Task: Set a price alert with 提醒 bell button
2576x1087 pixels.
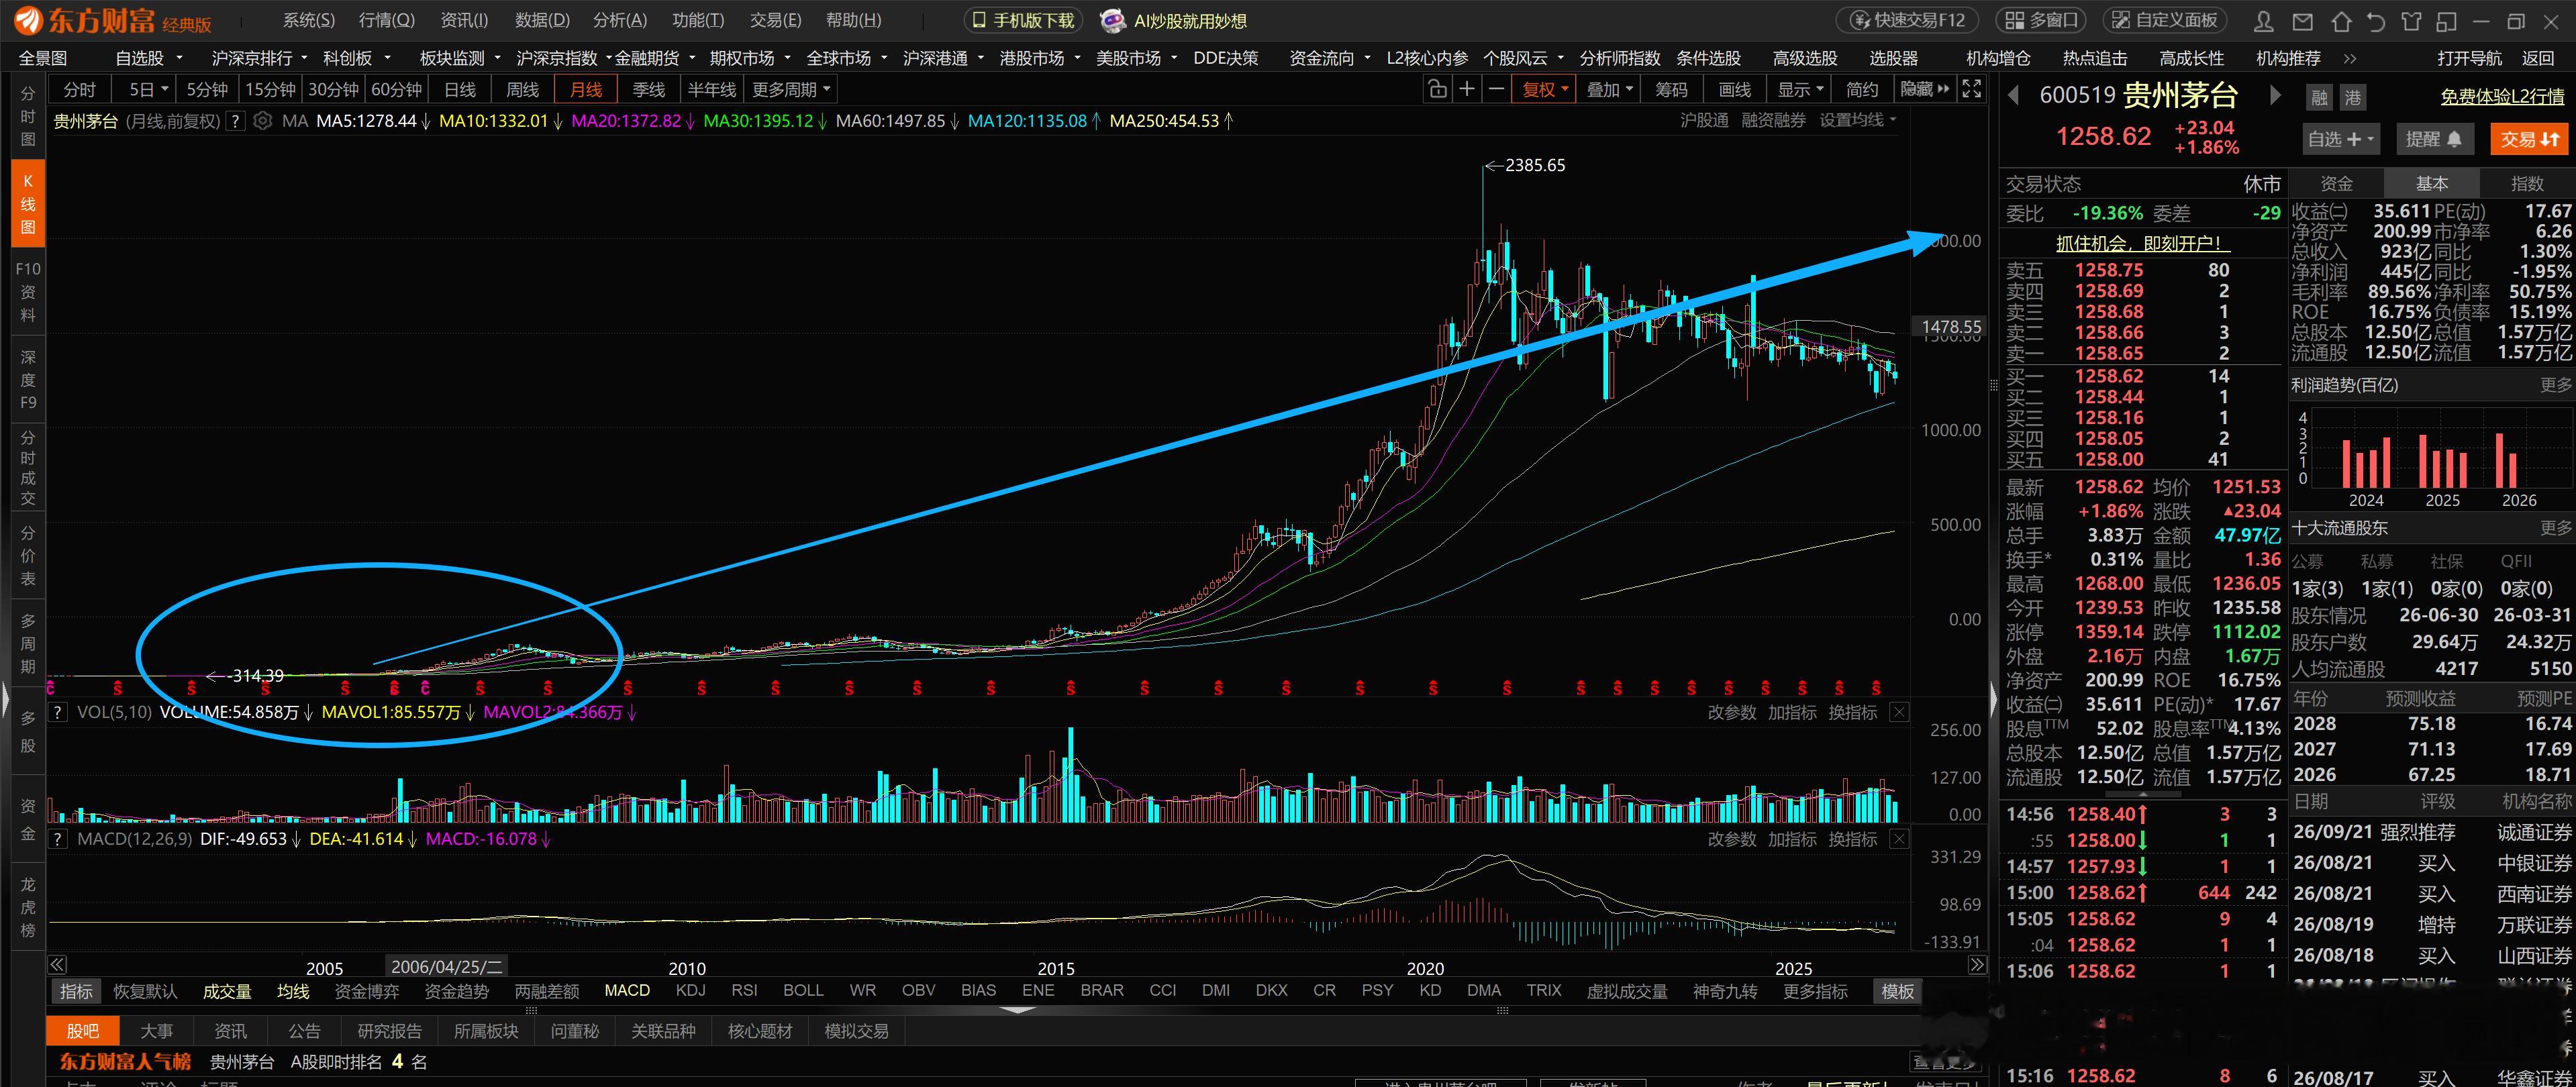Action: coord(2433,139)
